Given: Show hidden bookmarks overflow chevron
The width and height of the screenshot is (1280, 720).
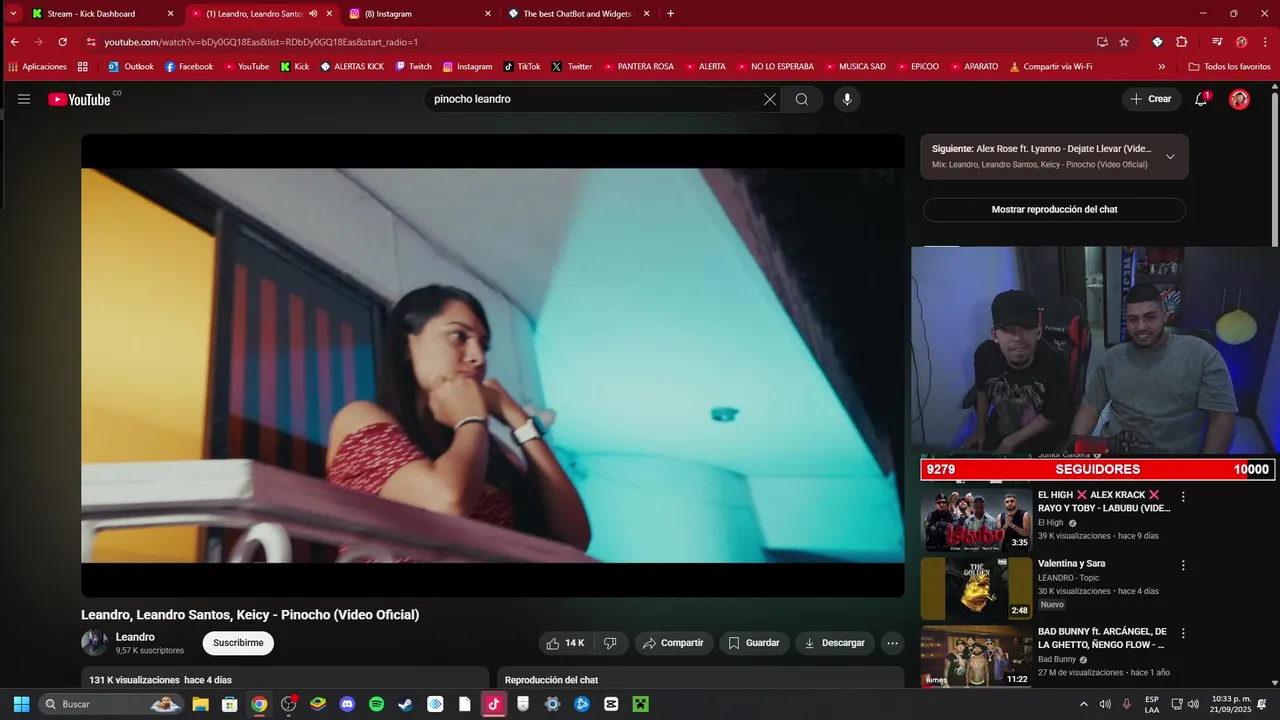Looking at the screenshot, I should [1161, 67].
